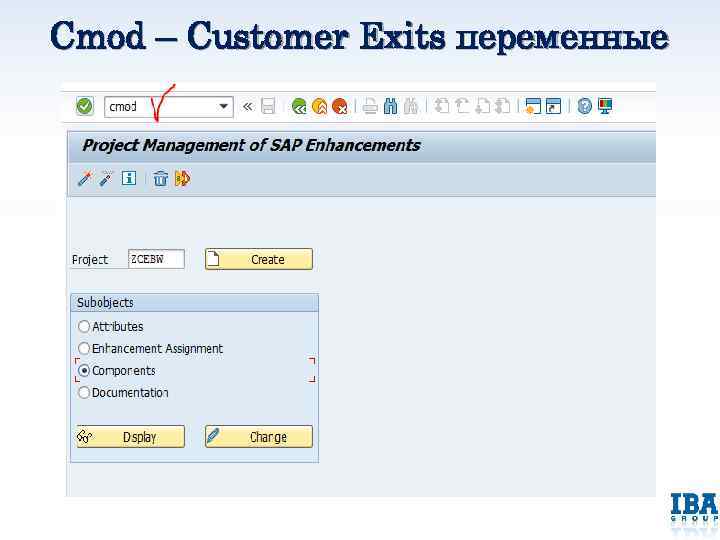Click the Last Page icon
Viewport: 720px width, 540px height.
503,107
